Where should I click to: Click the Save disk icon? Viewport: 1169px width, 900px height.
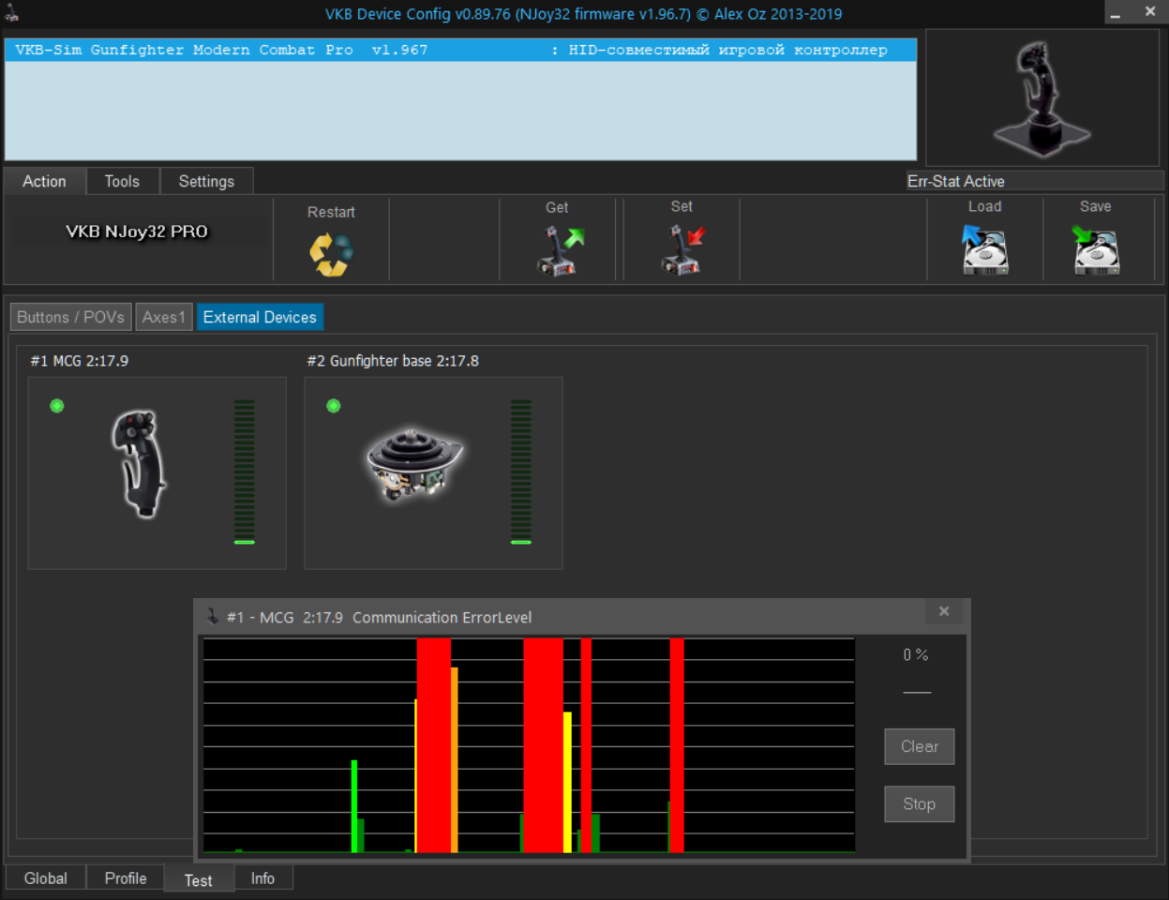(x=1095, y=250)
